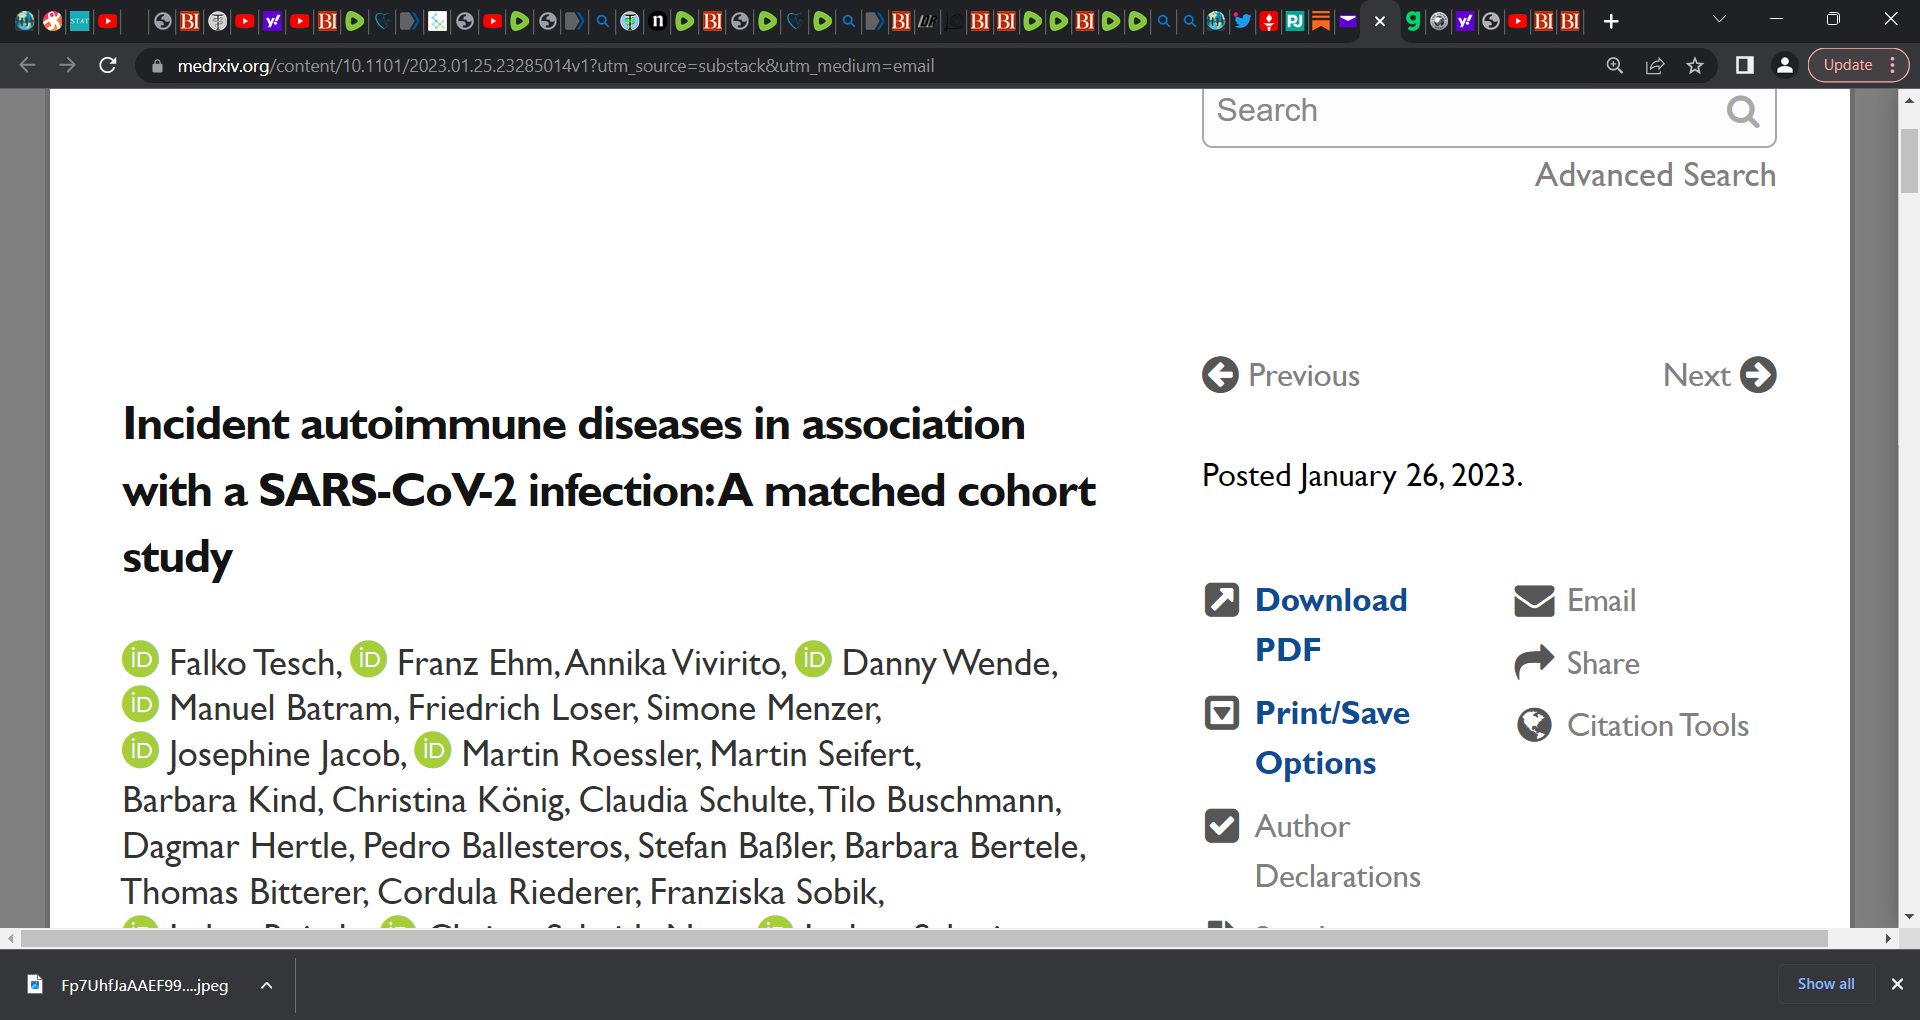Click the vertical scrollbar thumb

pos(1909,160)
